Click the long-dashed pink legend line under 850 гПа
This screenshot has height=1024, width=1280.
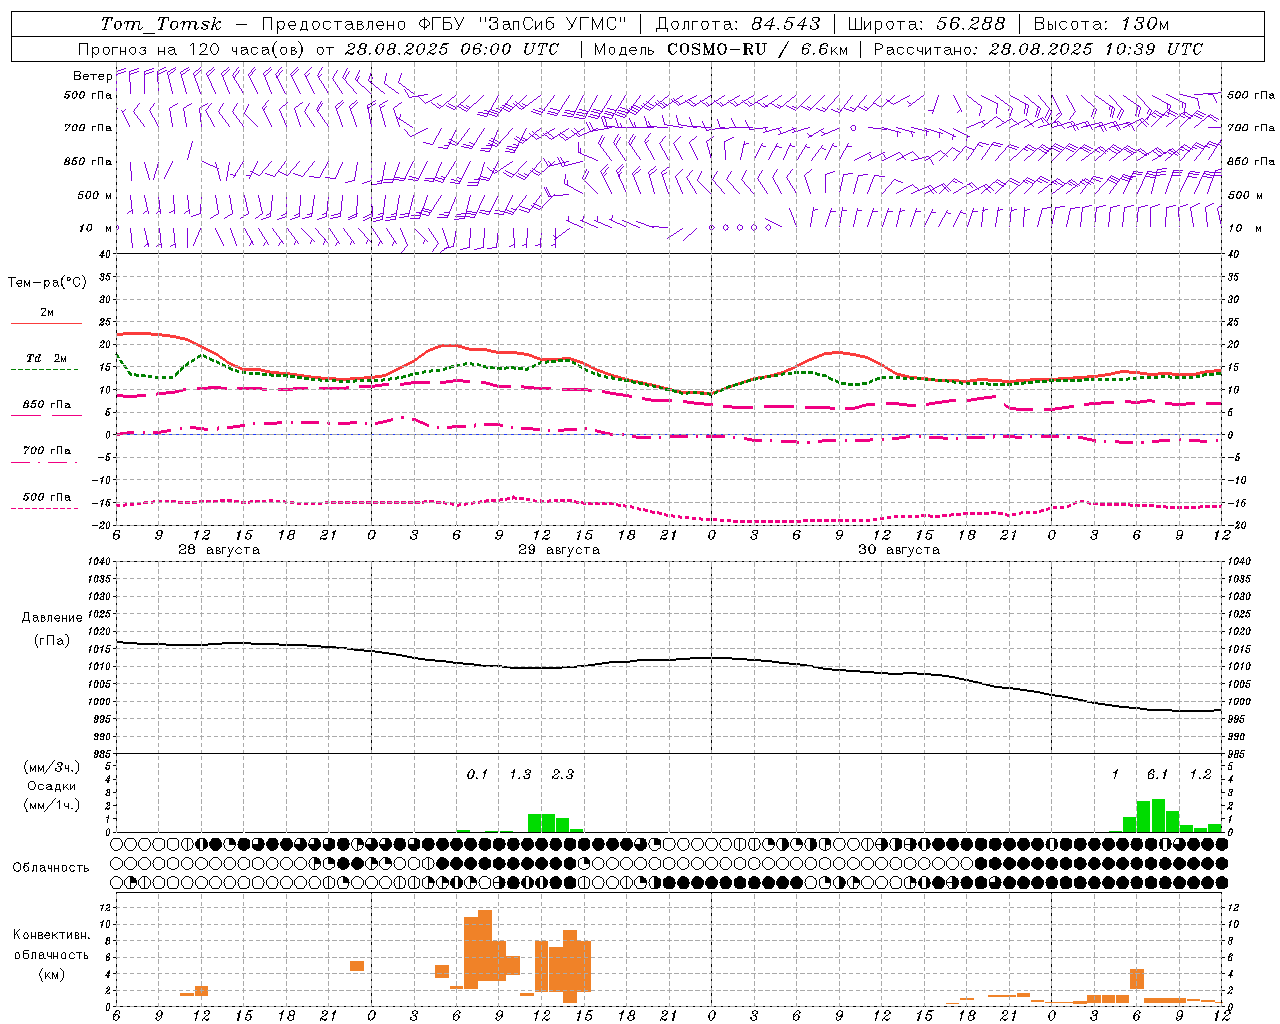[45, 415]
